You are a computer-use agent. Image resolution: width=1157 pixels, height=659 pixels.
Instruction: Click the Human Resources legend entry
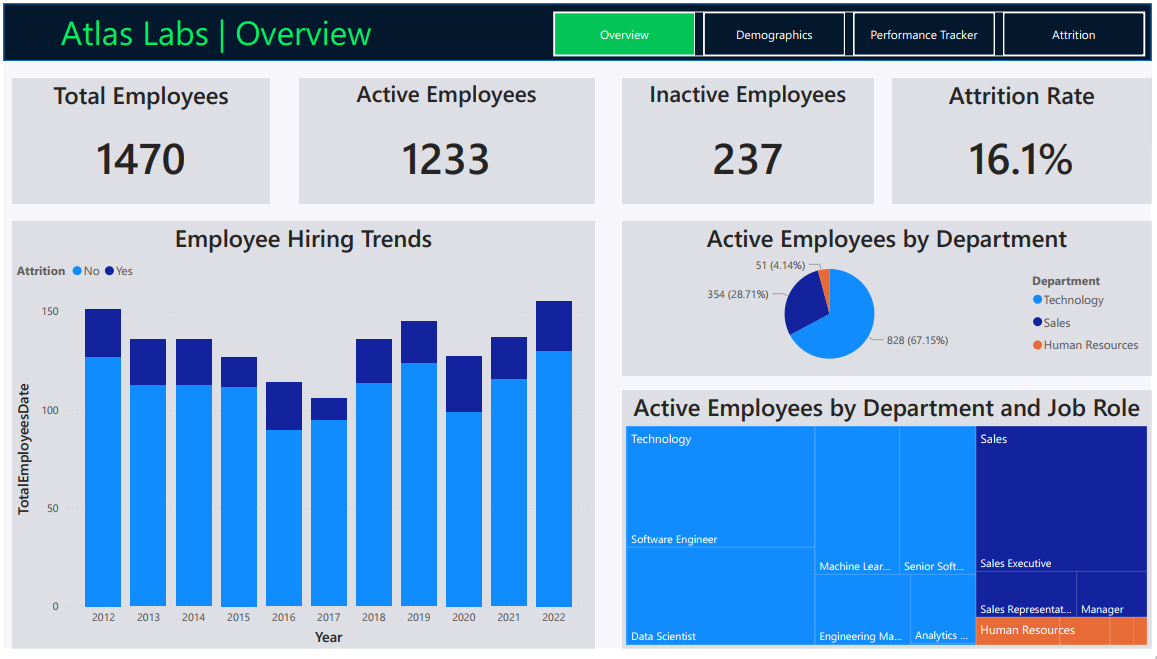tap(1085, 345)
